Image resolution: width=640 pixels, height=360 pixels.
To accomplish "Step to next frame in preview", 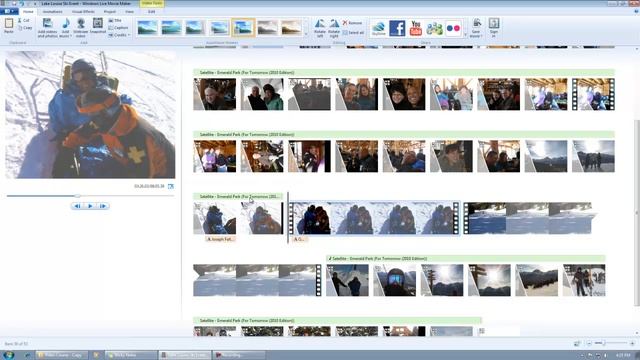I will click(x=103, y=206).
